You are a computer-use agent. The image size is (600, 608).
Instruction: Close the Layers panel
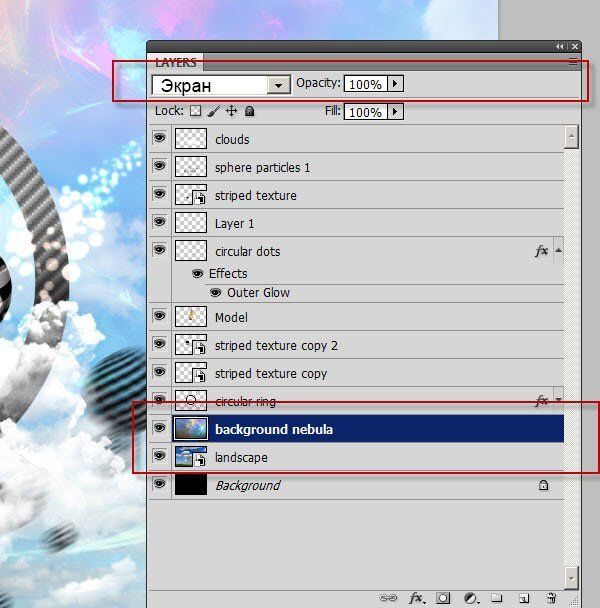tap(575, 47)
